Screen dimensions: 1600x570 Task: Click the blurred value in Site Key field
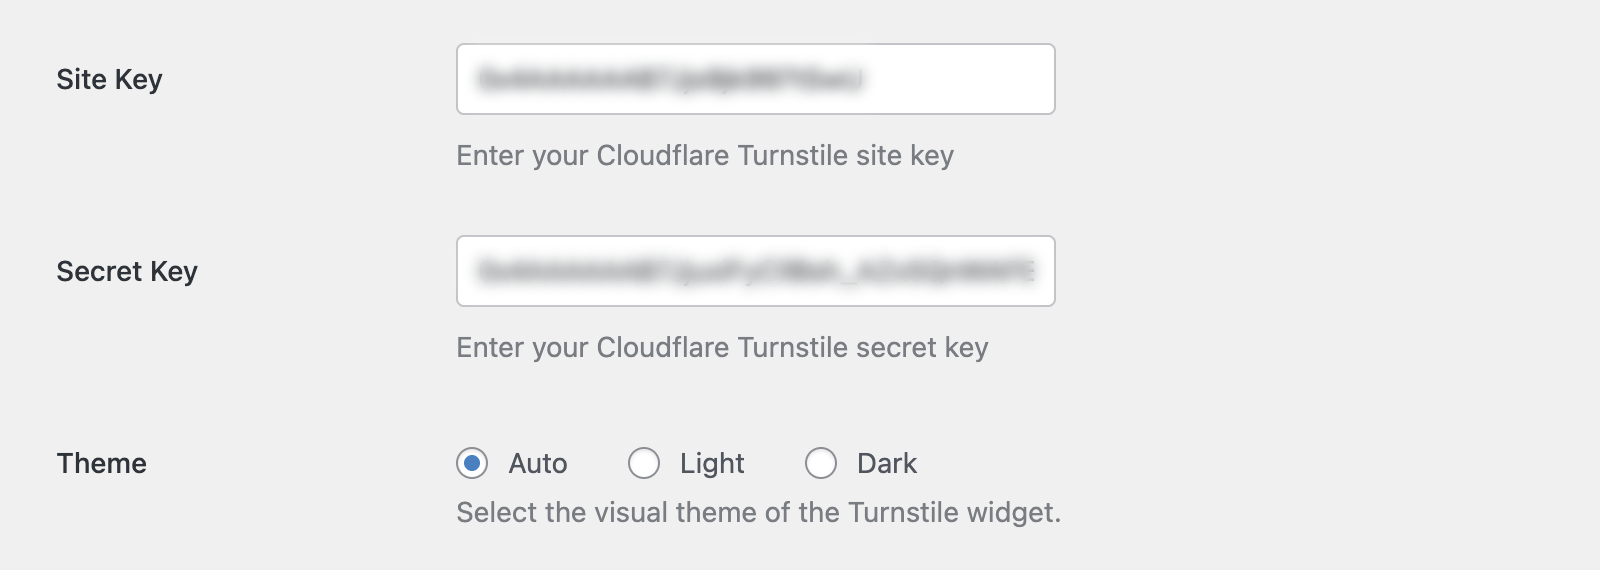pos(670,79)
